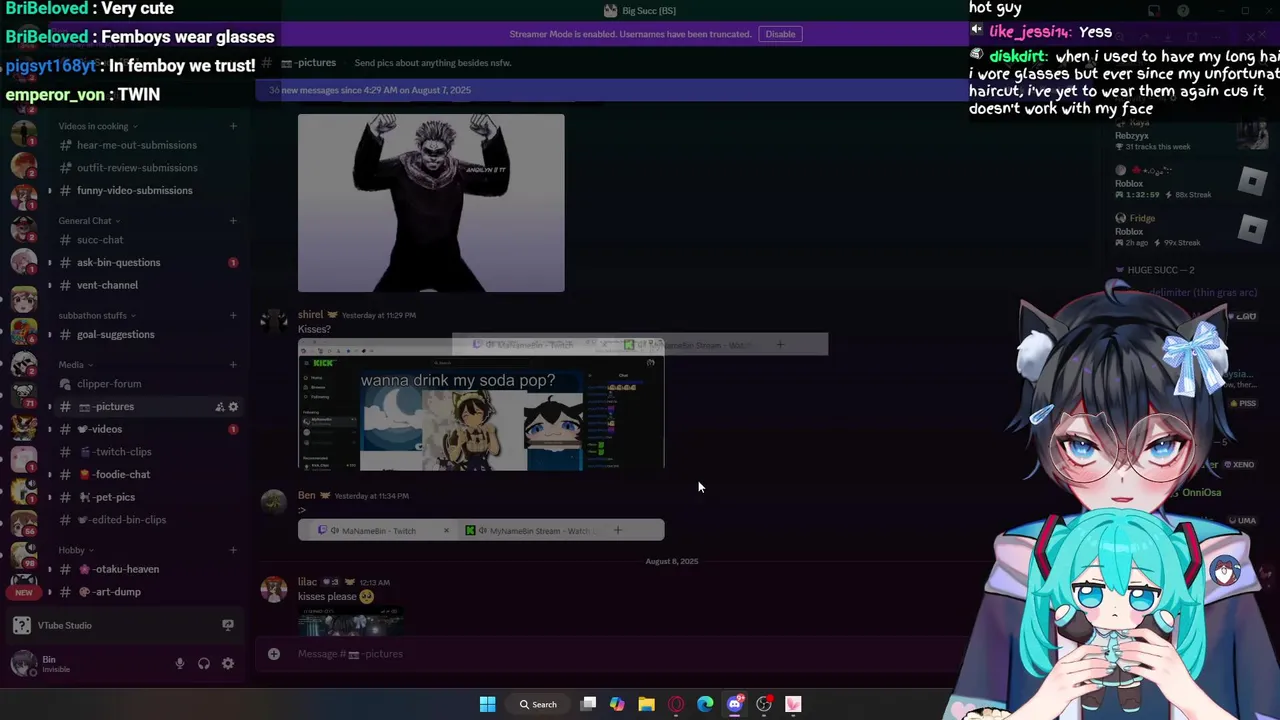Screen dimensions: 1280x720
Task: Click Ben's username in chat
Action: (306, 496)
